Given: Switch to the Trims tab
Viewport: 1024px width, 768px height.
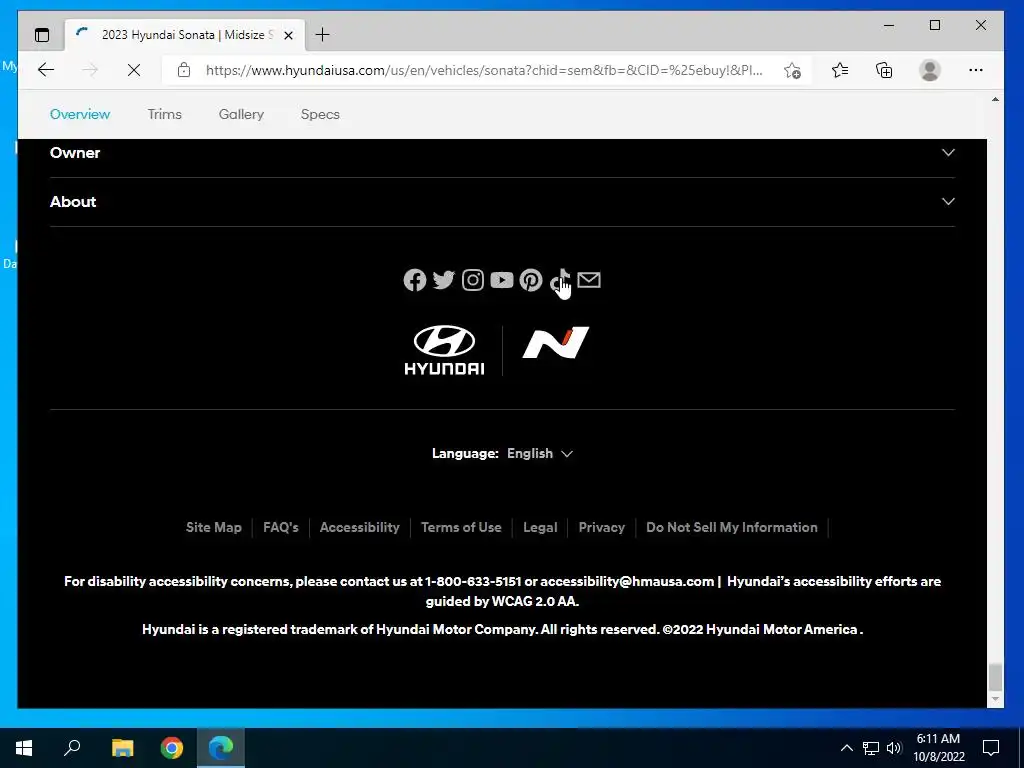Looking at the screenshot, I should click(165, 114).
